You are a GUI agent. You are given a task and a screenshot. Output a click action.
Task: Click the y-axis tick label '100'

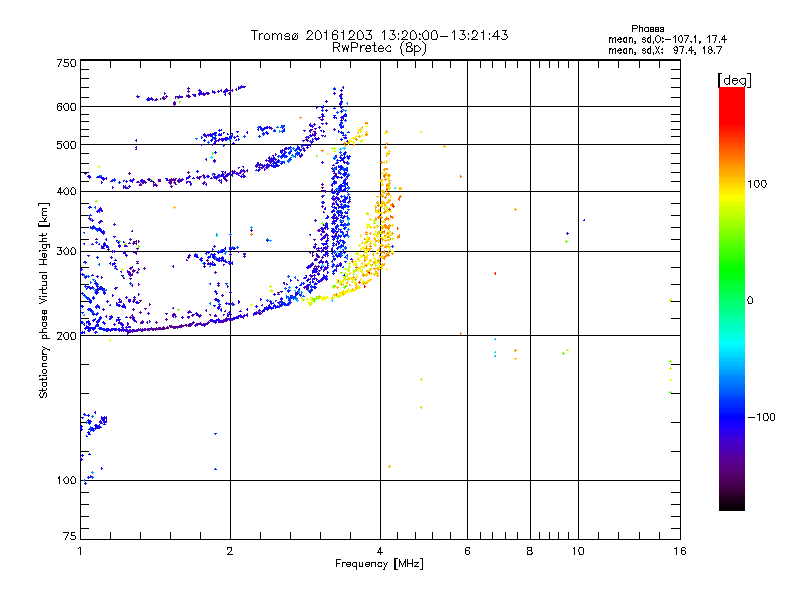[66, 481]
